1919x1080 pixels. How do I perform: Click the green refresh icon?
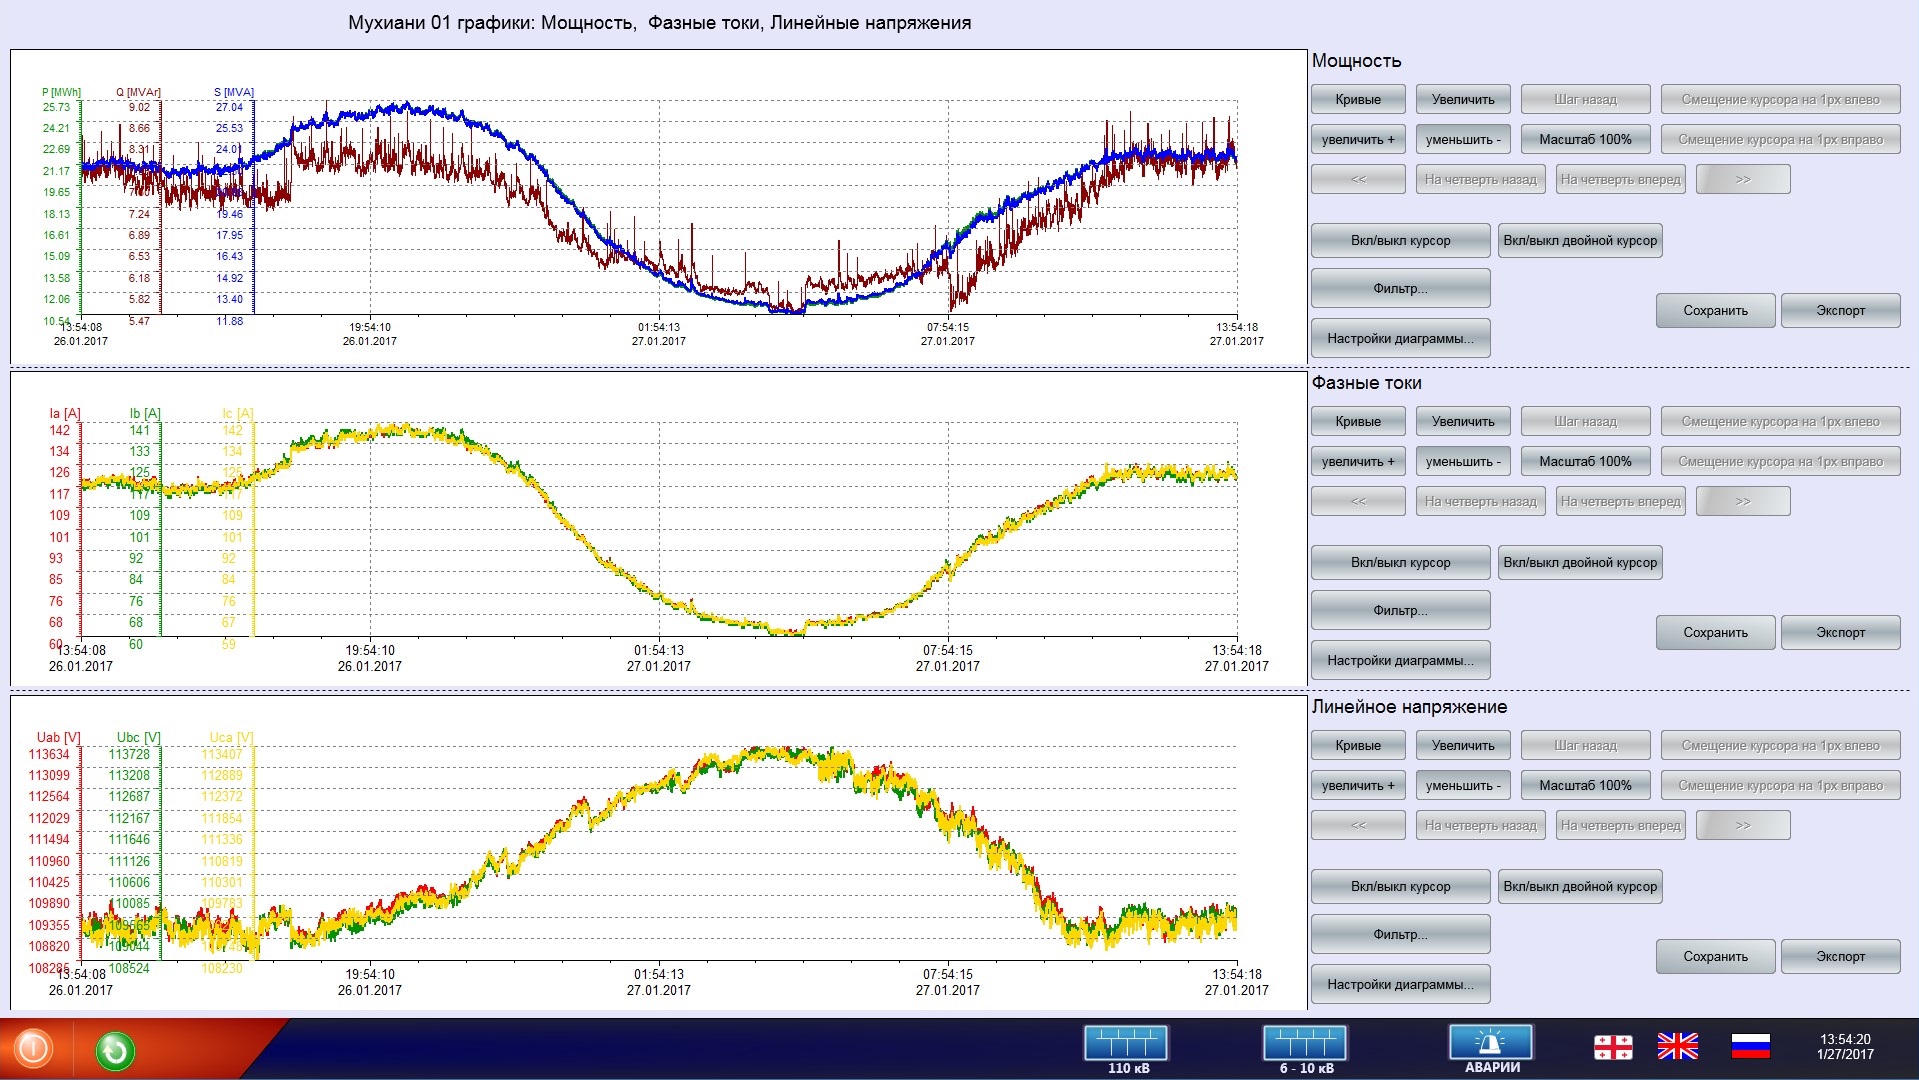(115, 1051)
